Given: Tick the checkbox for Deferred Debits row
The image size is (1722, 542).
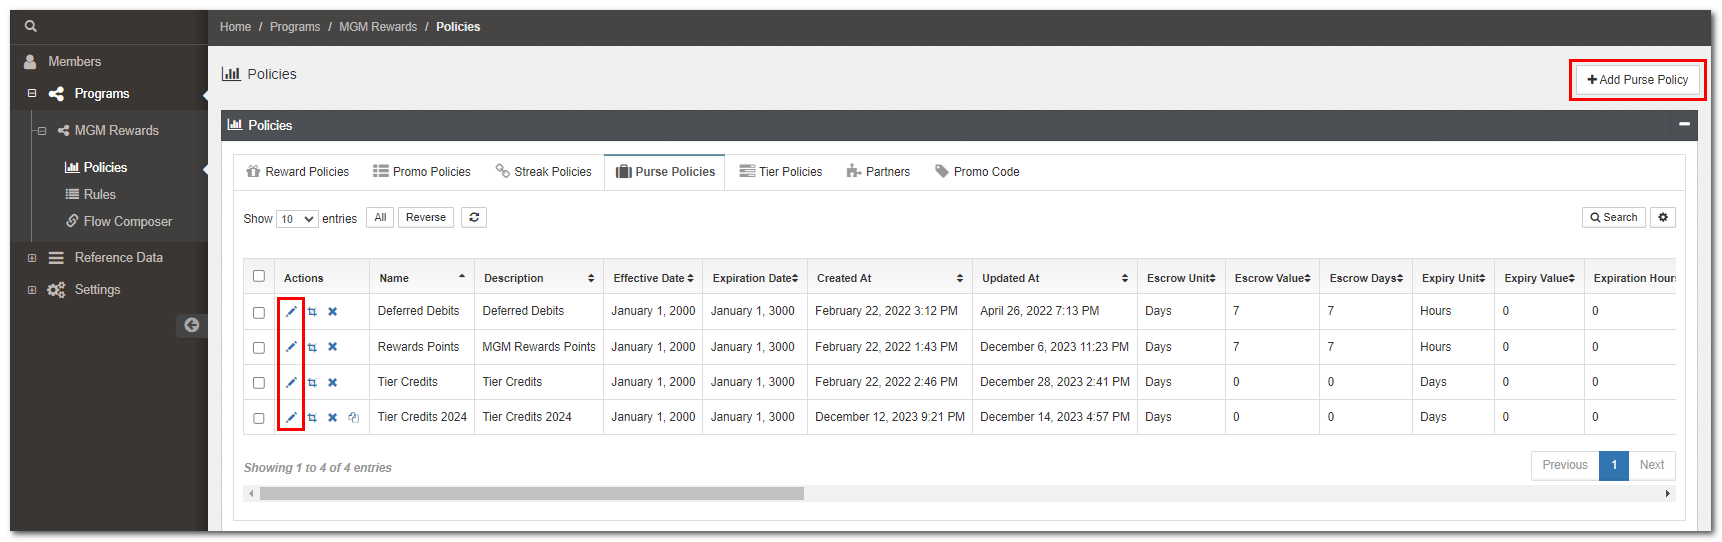Looking at the screenshot, I should tap(259, 312).
